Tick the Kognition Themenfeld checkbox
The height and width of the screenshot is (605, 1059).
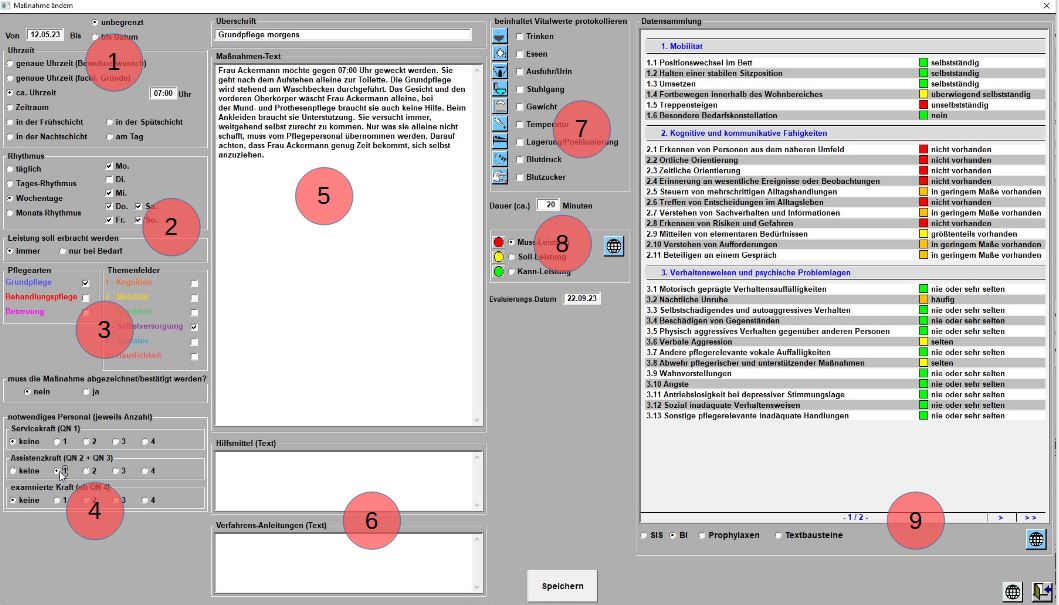click(195, 283)
